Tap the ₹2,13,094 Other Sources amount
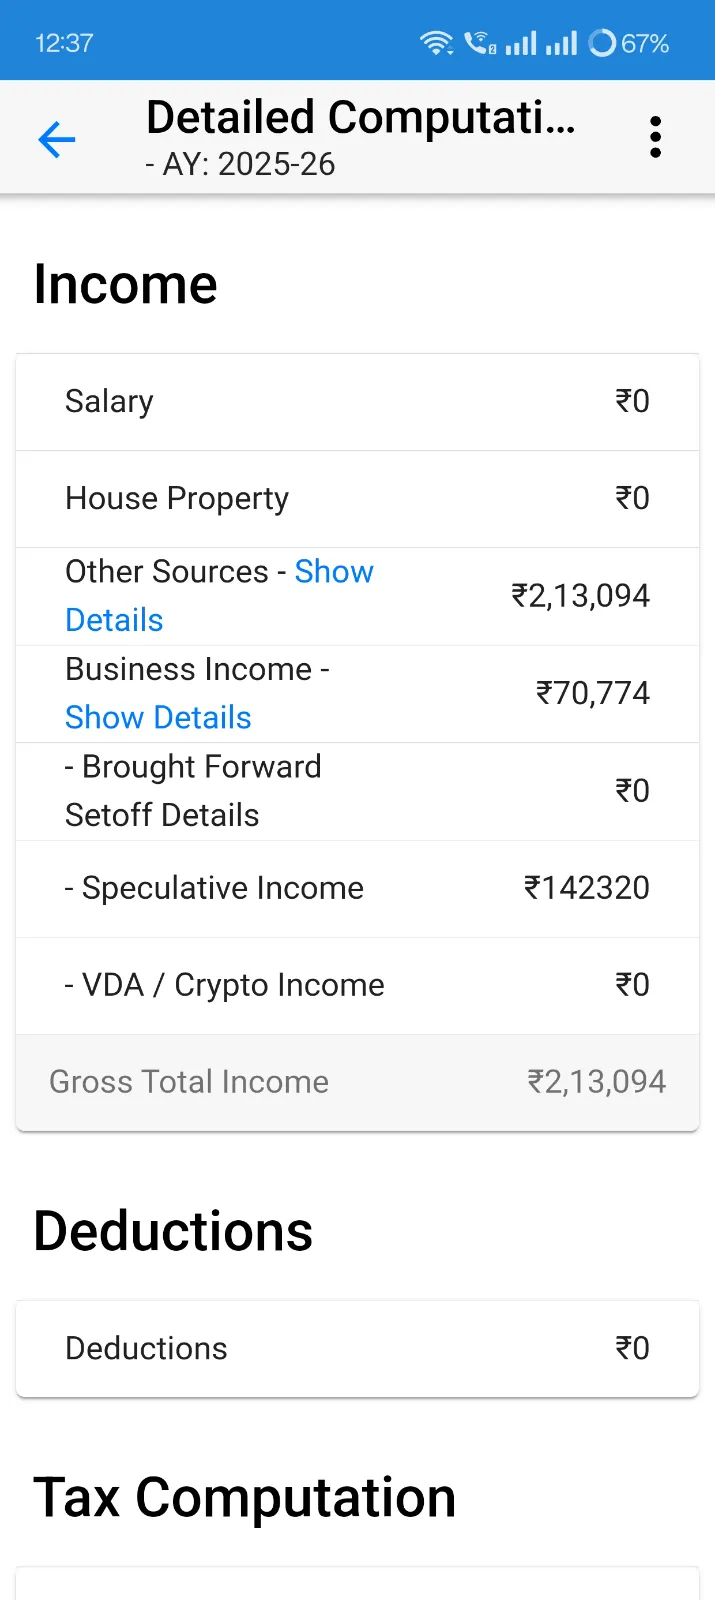 (580, 596)
